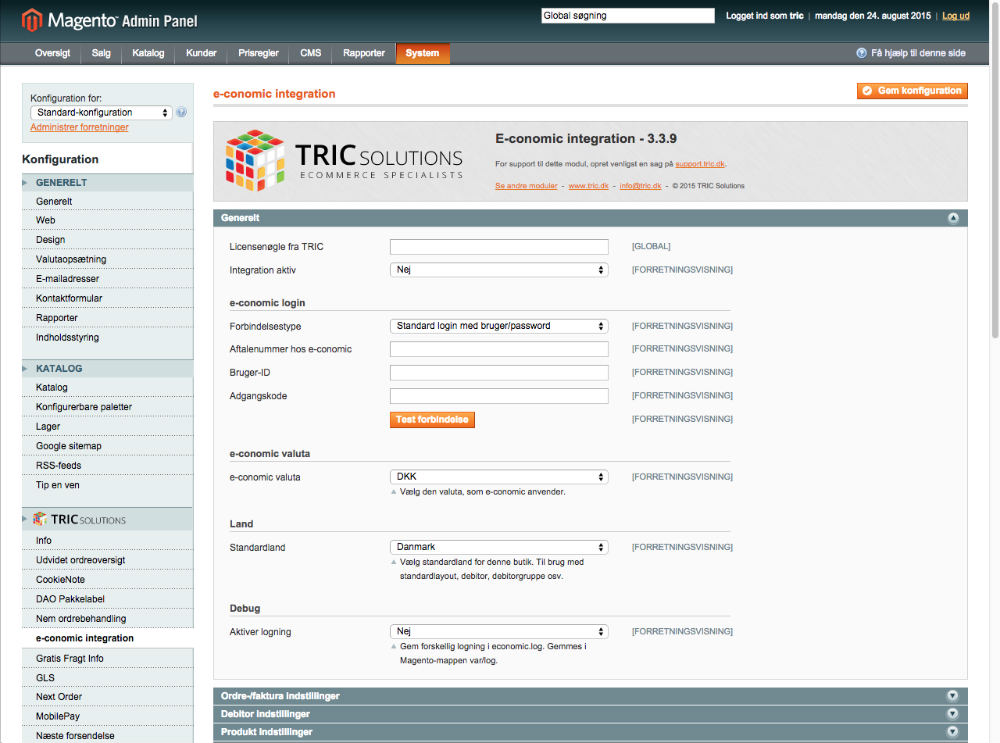This screenshot has height=743, width=1000.
Task: Click the Test forbindelse button
Action: 432,420
